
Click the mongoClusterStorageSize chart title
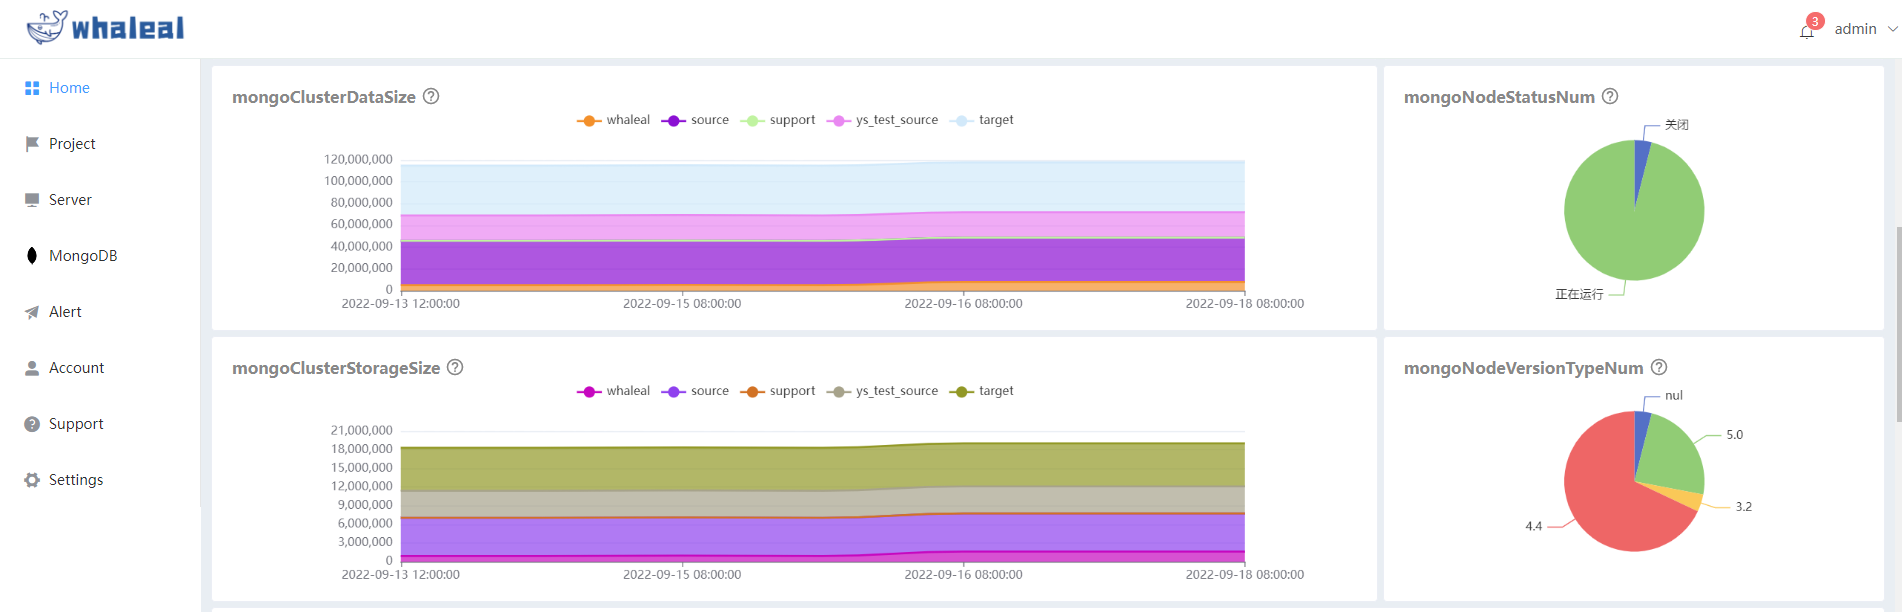336,368
